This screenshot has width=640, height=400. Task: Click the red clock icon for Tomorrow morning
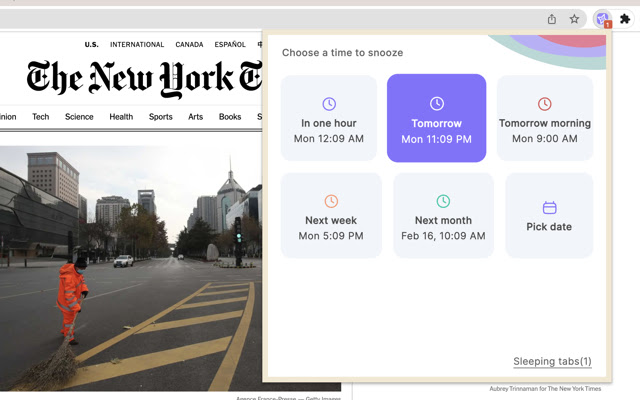(544, 104)
